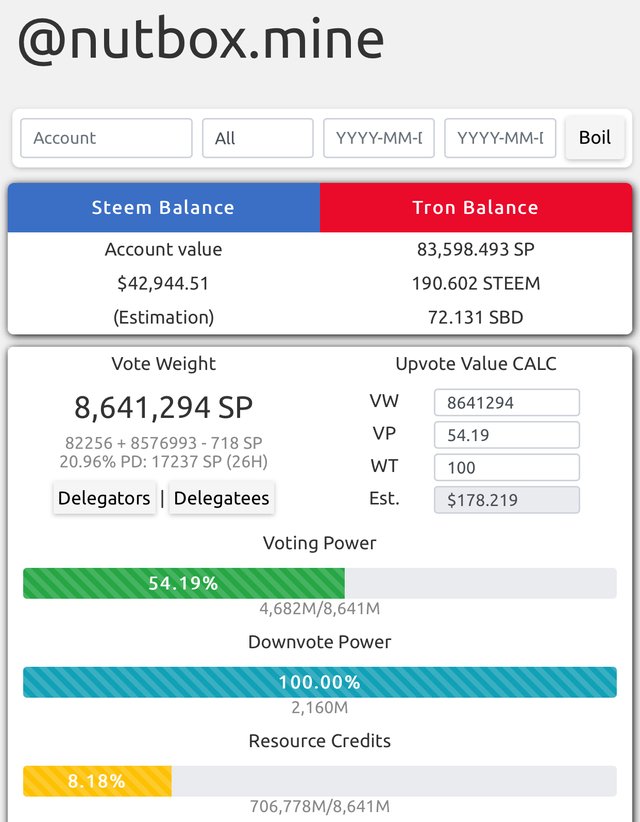Click the (Estimation) label
The width and height of the screenshot is (640, 822).
(x=164, y=318)
